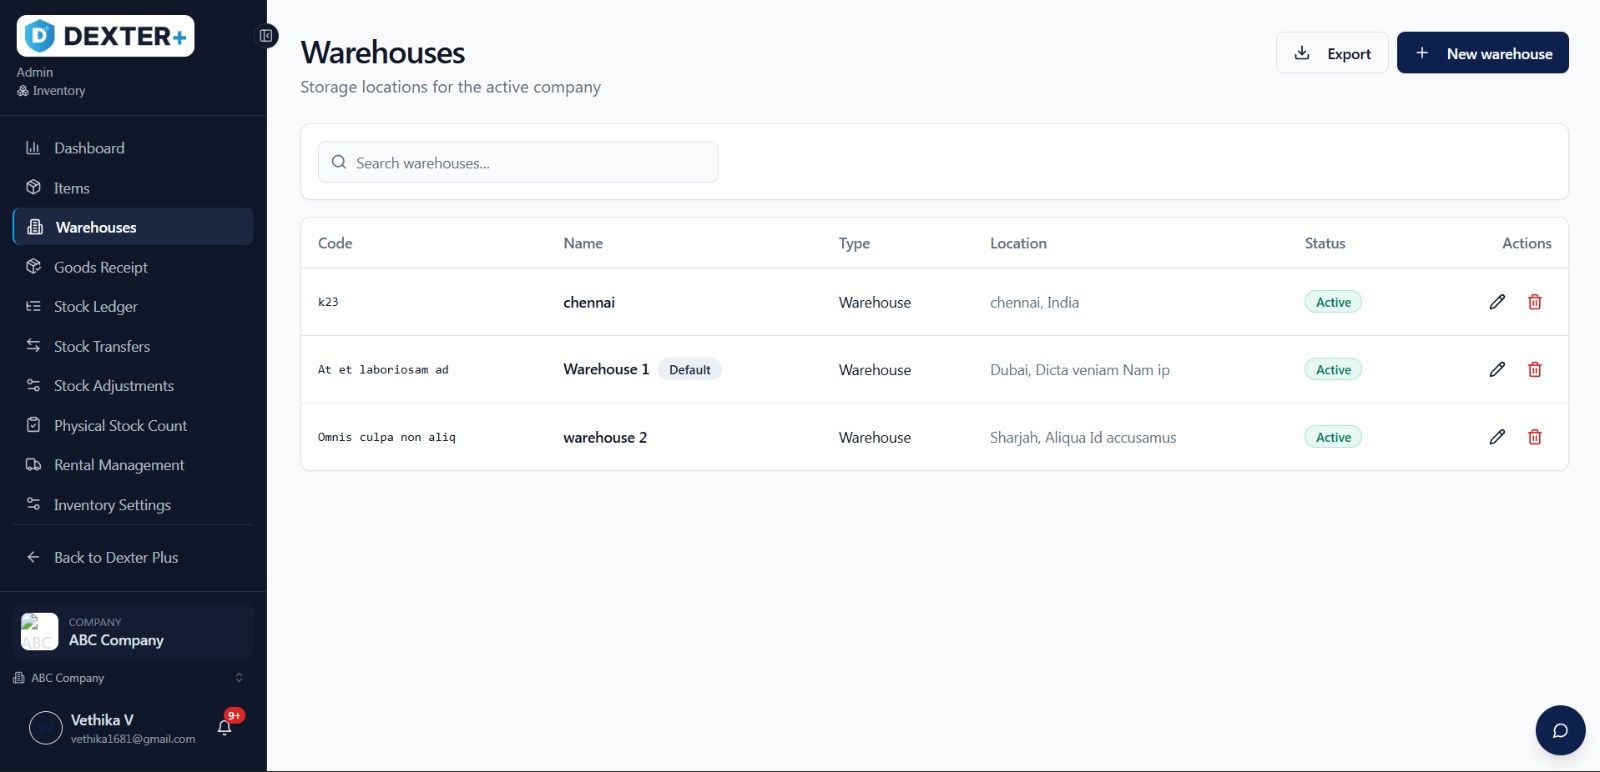The image size is (1600, 772).
Task: Edit the chennai warehouse with the pencil icon
Action: (1497, 302)
